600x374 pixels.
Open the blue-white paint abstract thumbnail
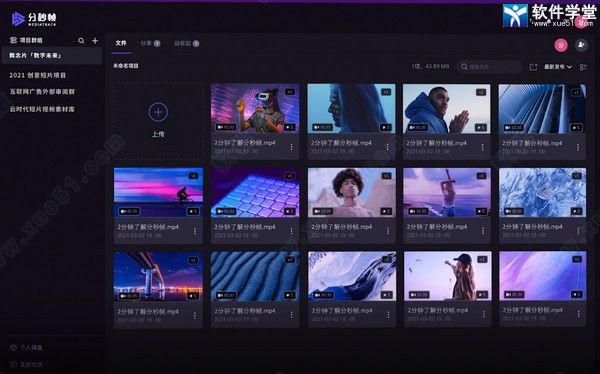352,276
